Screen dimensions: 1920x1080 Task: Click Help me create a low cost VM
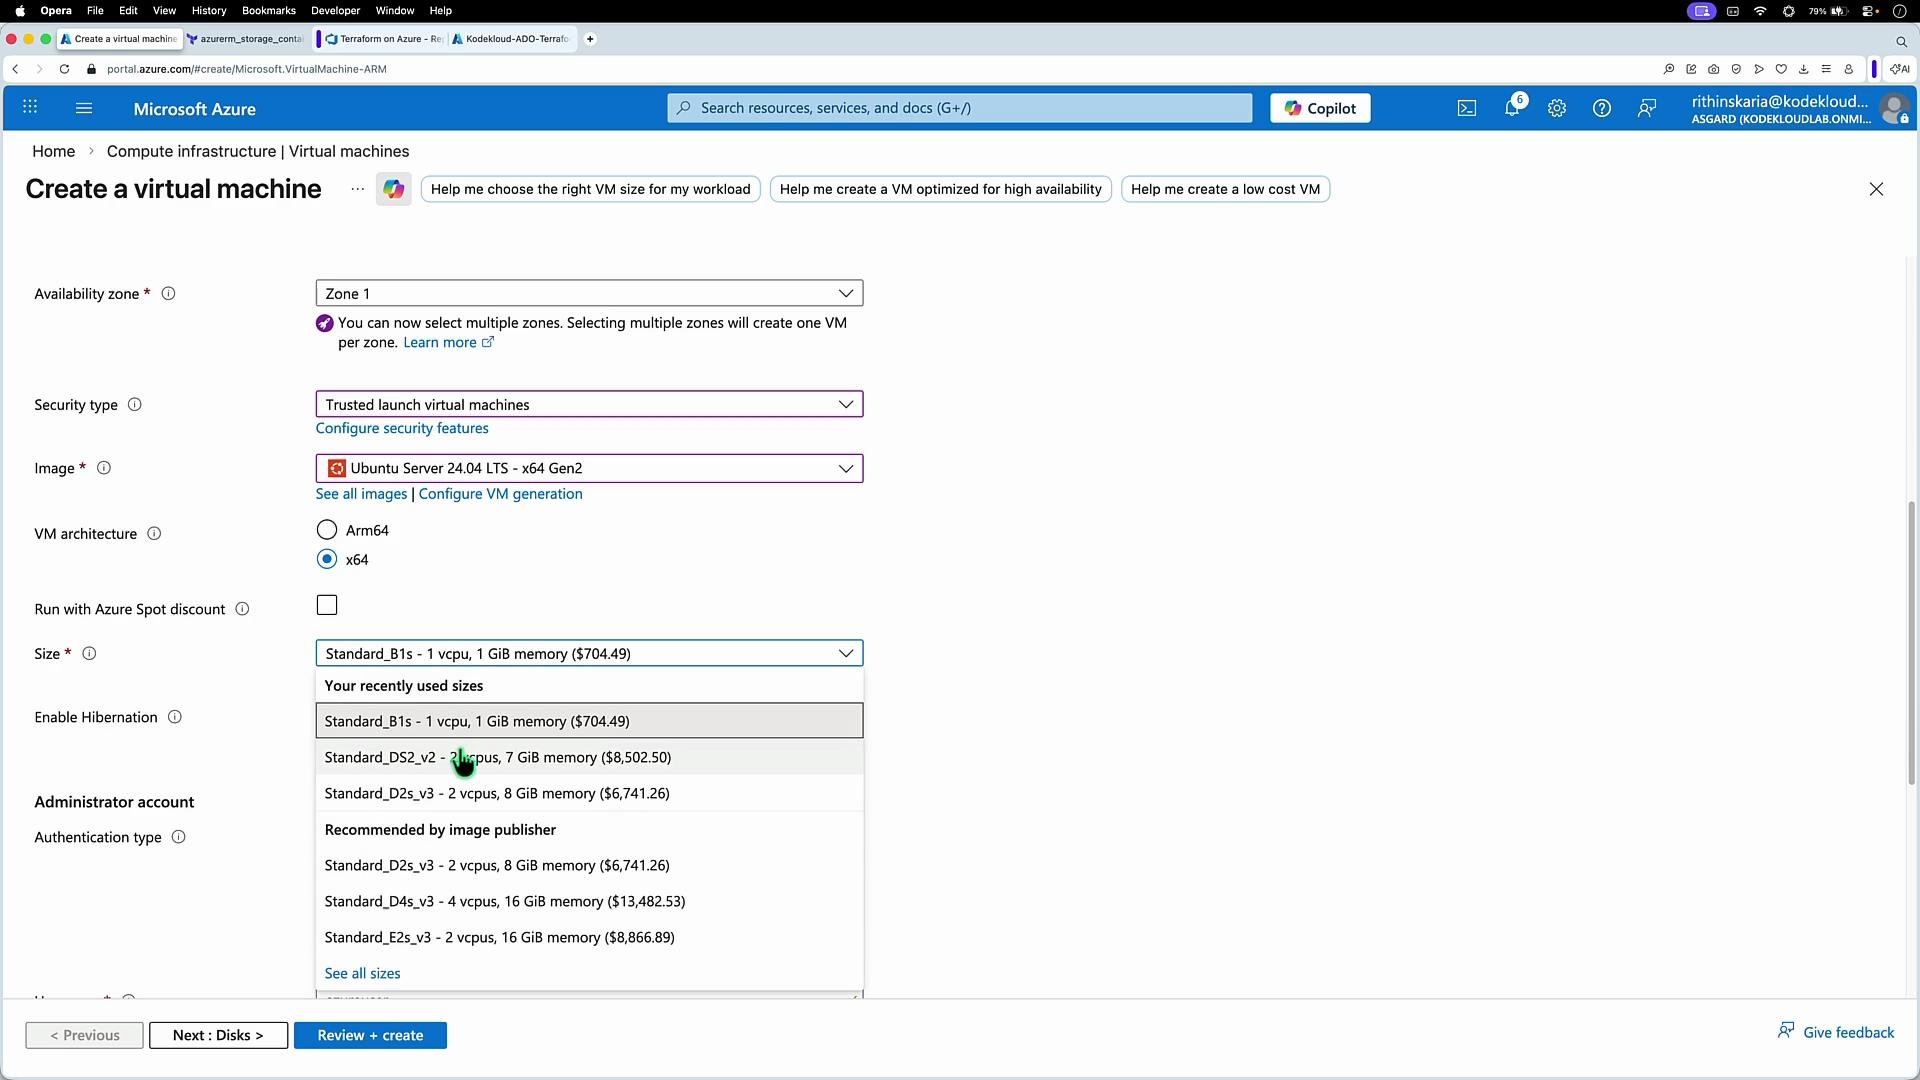pyautogui.click(x=1225, y=189)
